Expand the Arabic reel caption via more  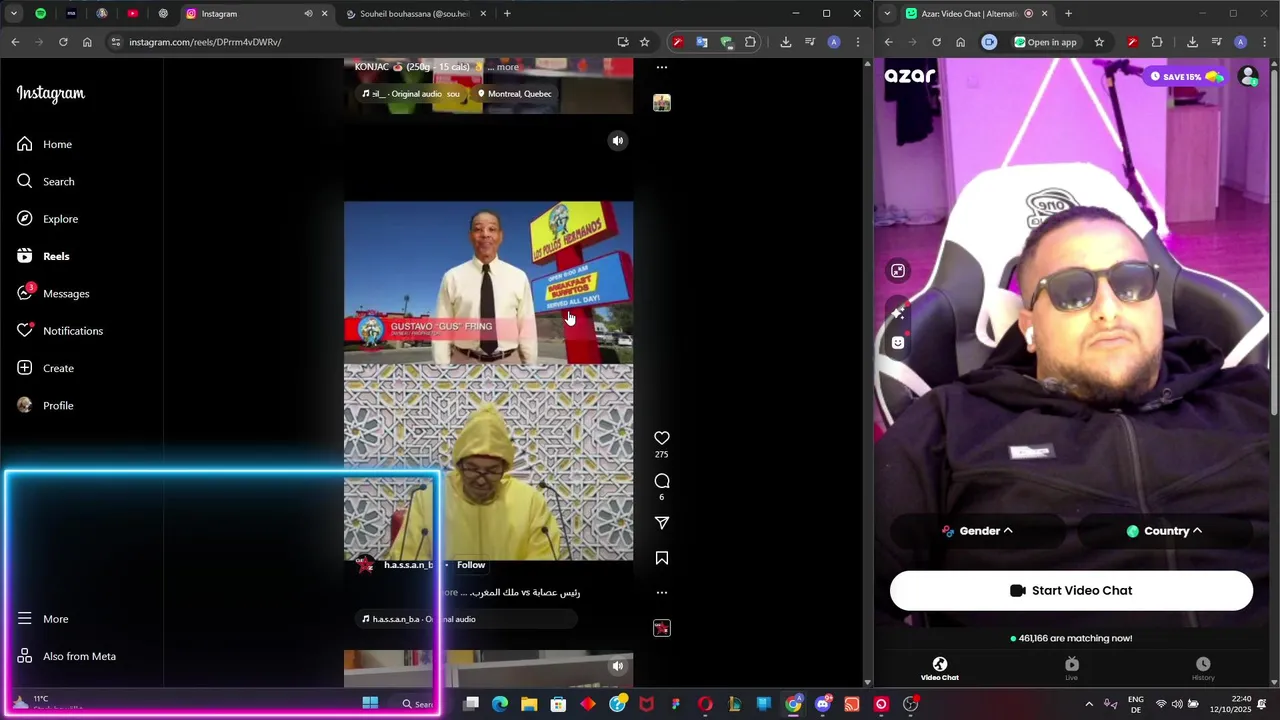(x=450, y=592)
